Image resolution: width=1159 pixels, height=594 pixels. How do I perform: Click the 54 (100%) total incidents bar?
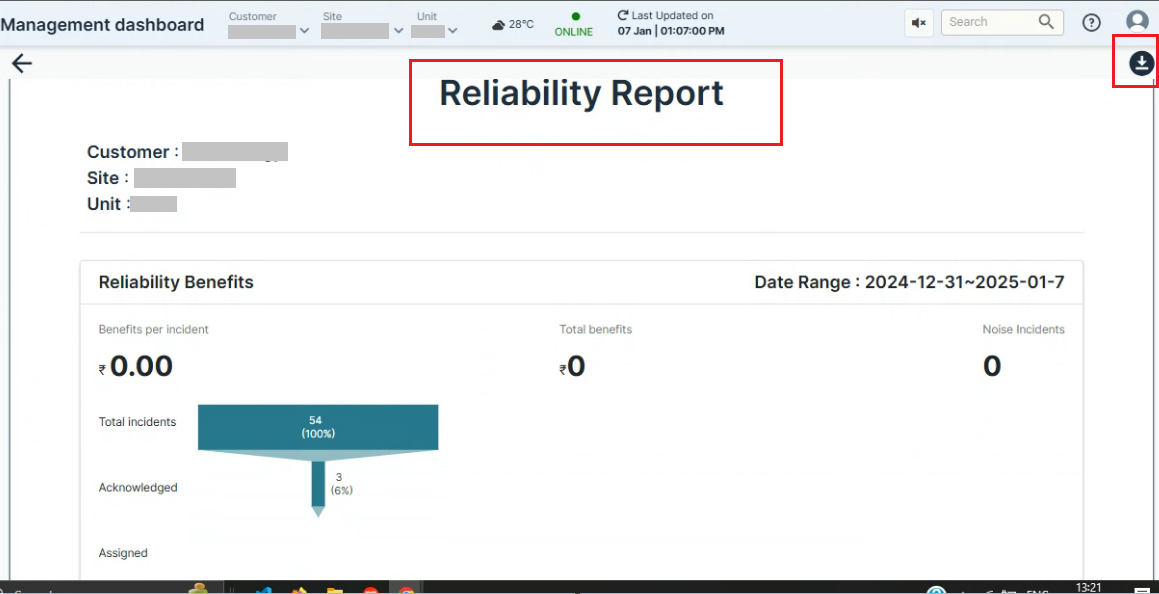(318, 427)
